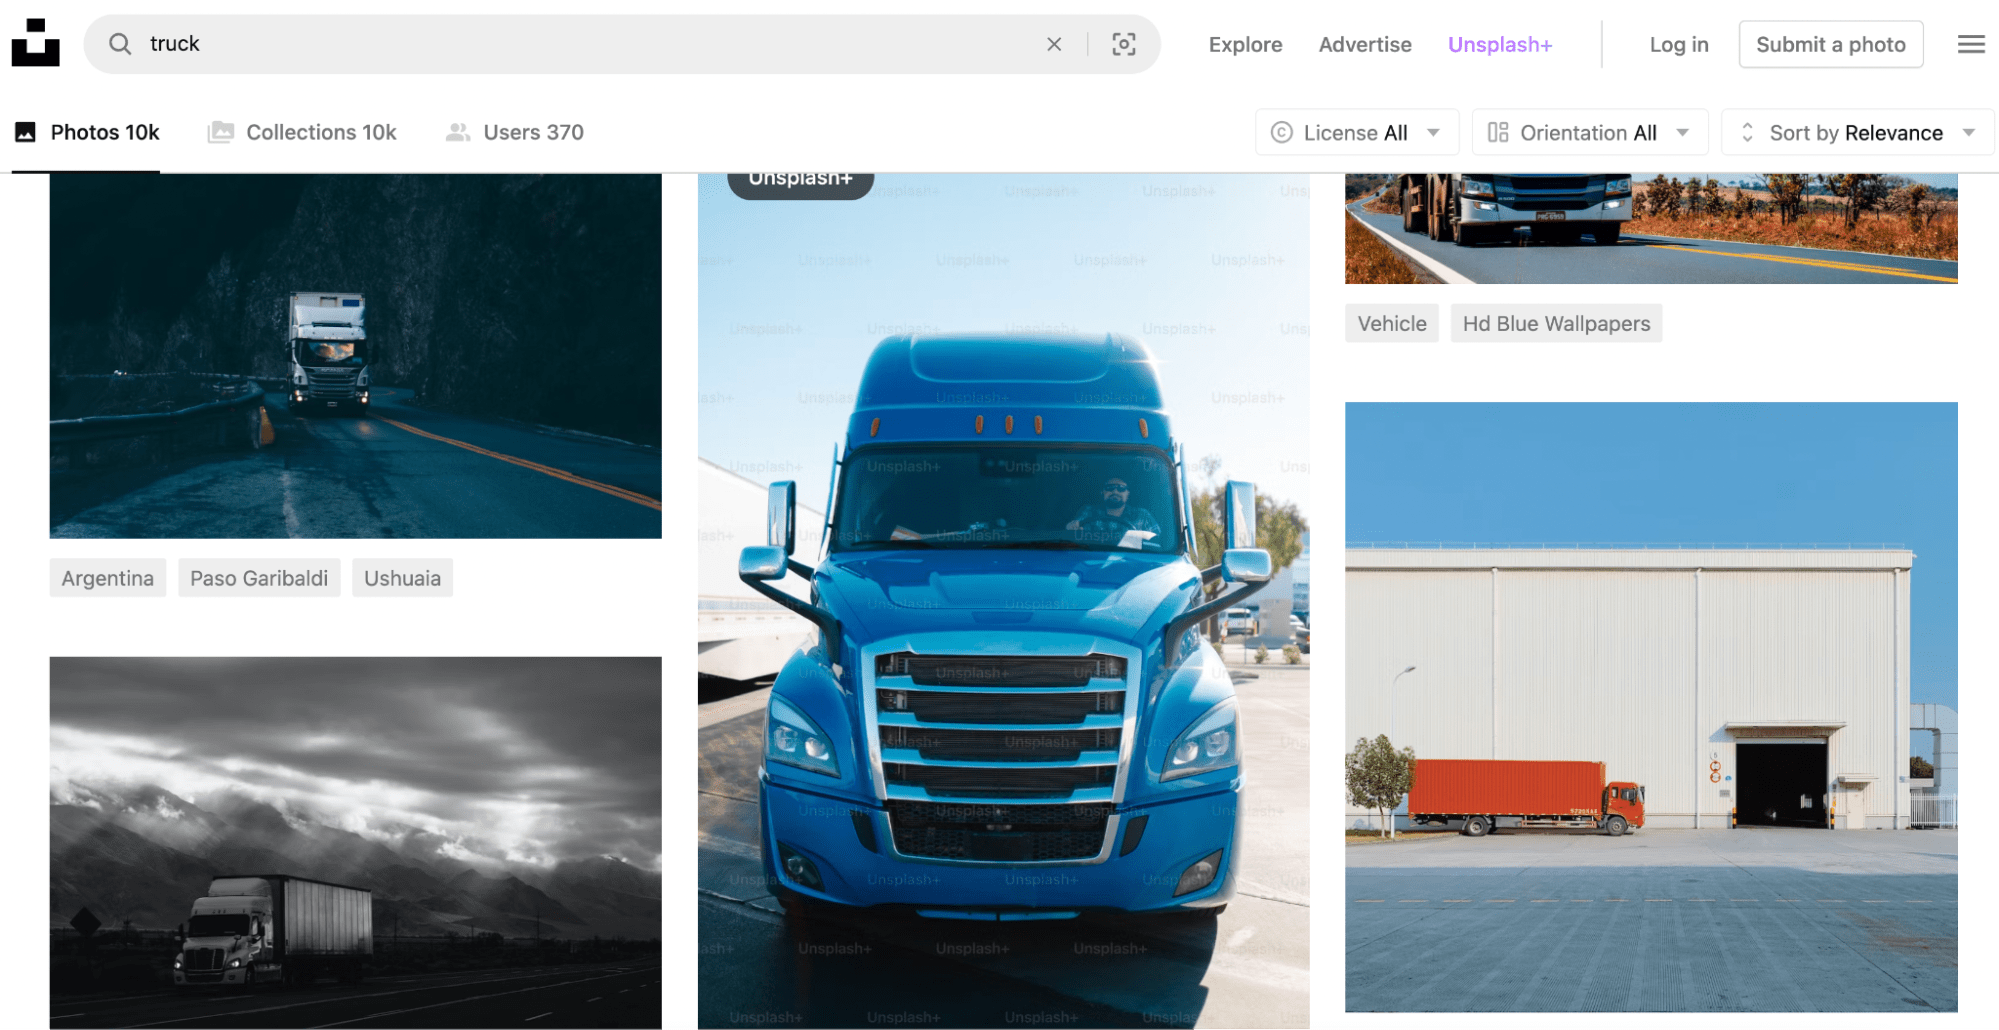Expand the Orientation All filter
This screenshot has width=1999, height=1030.
pos(1589,132)
